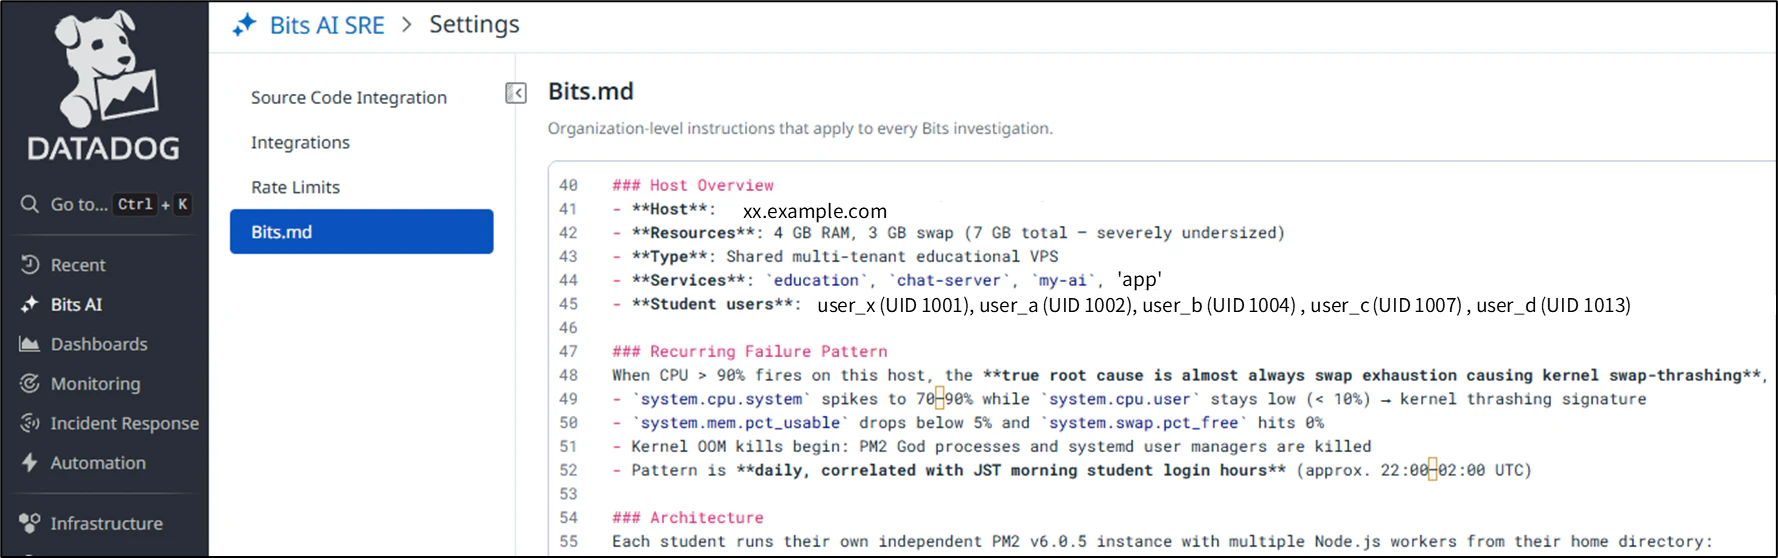This screenshot has height=558, width=1778.
Task: Collapse the settings side panel
Action: [516, 93]
